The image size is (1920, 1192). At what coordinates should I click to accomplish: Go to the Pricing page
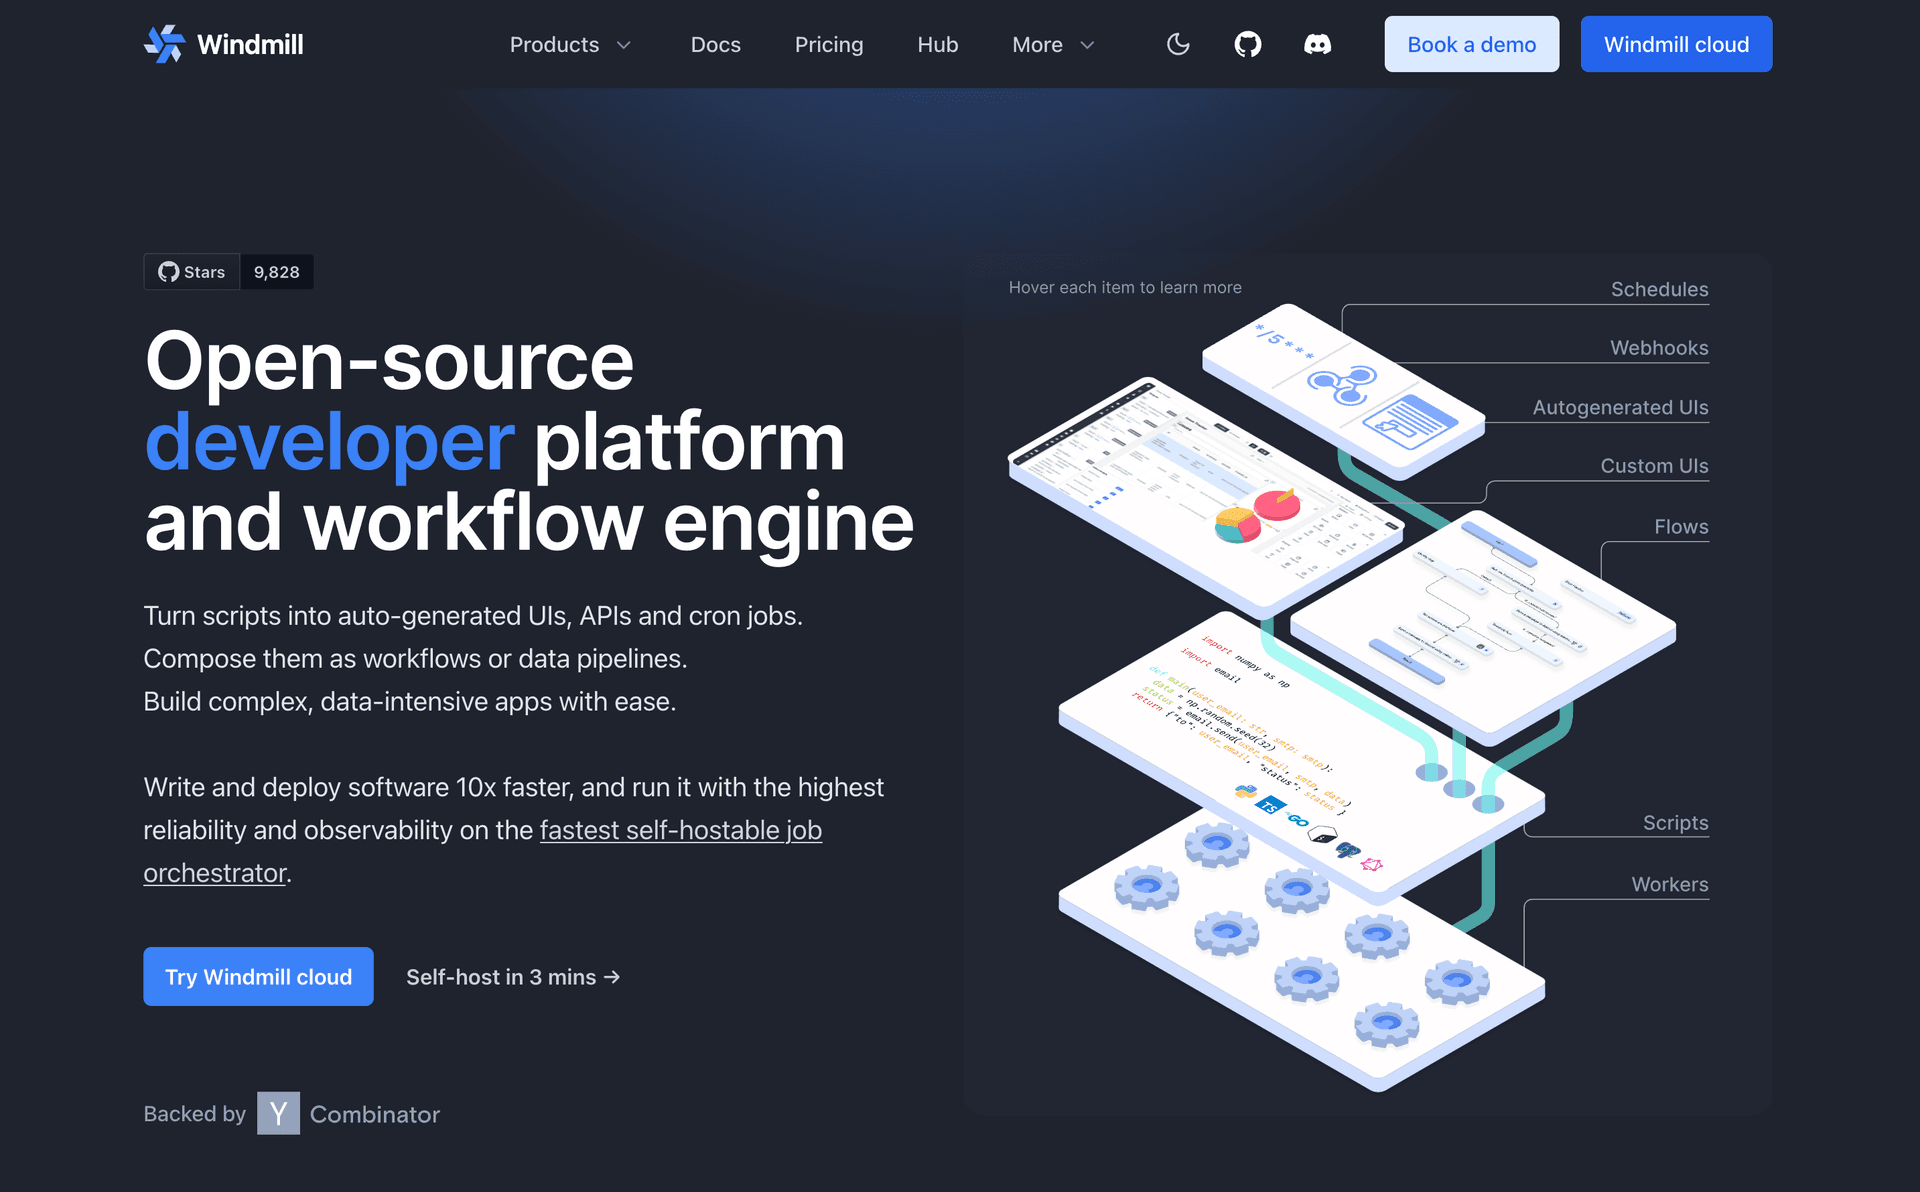[x=829, y=44]
